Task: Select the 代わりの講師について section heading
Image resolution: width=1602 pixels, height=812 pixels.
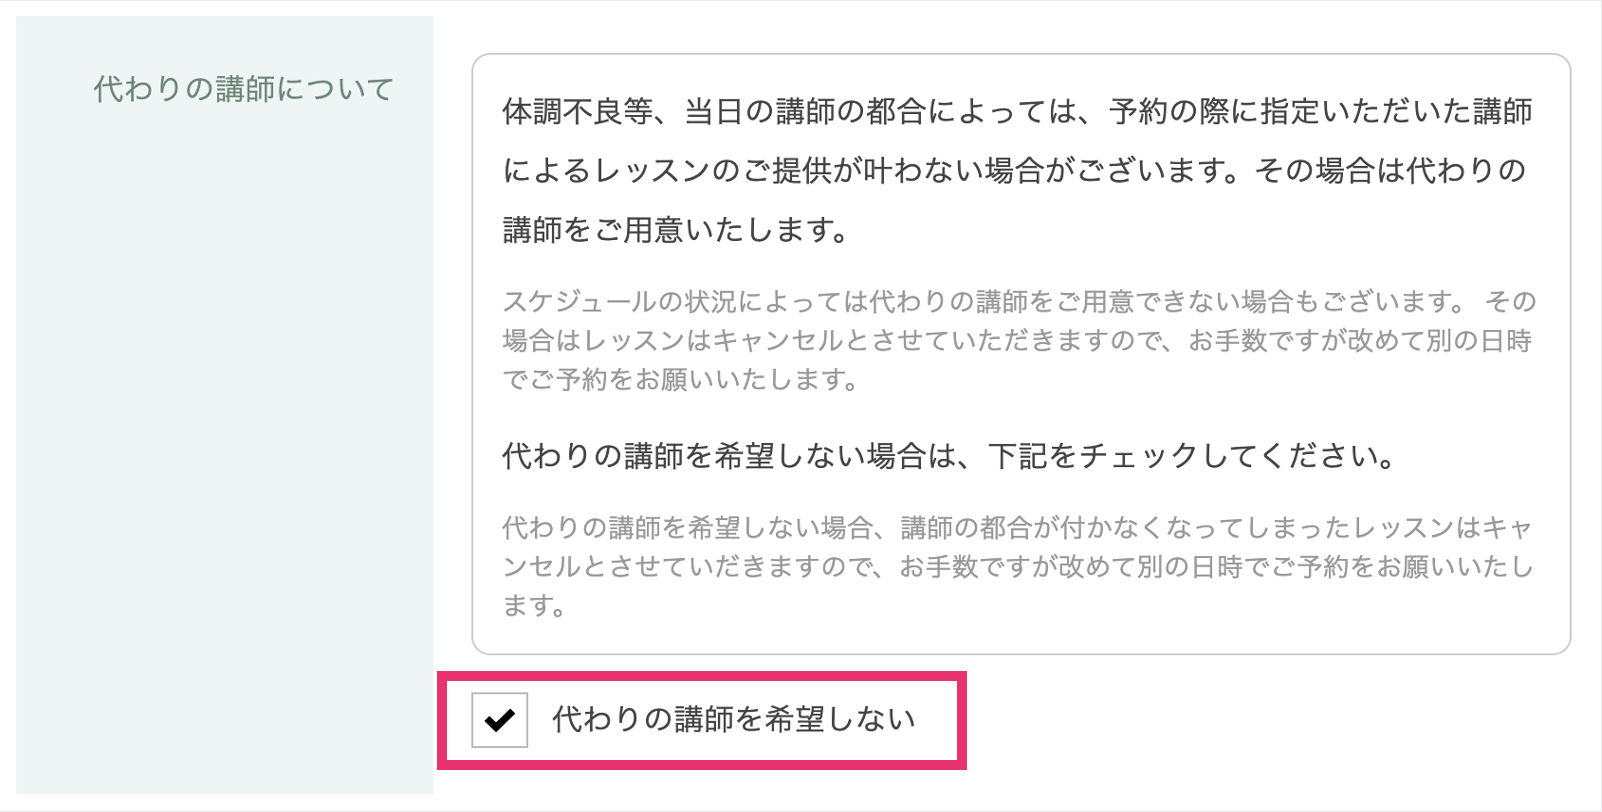Action: pyautogui.click(x=243, y=89)
